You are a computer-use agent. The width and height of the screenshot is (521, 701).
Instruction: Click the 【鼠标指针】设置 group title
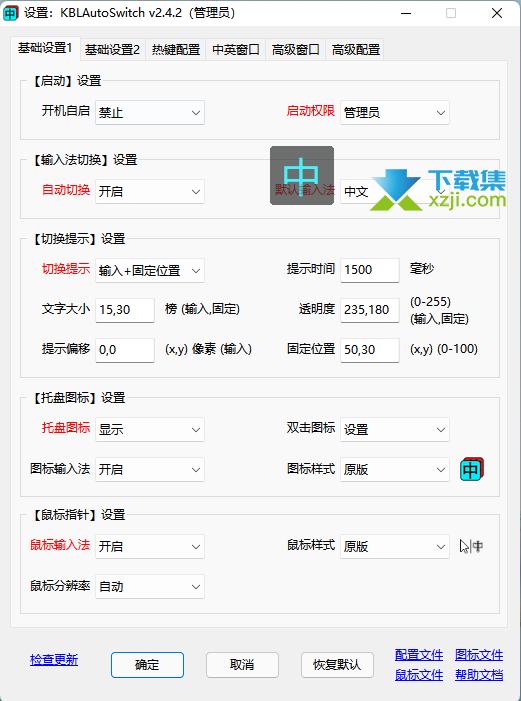pos(78,515)
